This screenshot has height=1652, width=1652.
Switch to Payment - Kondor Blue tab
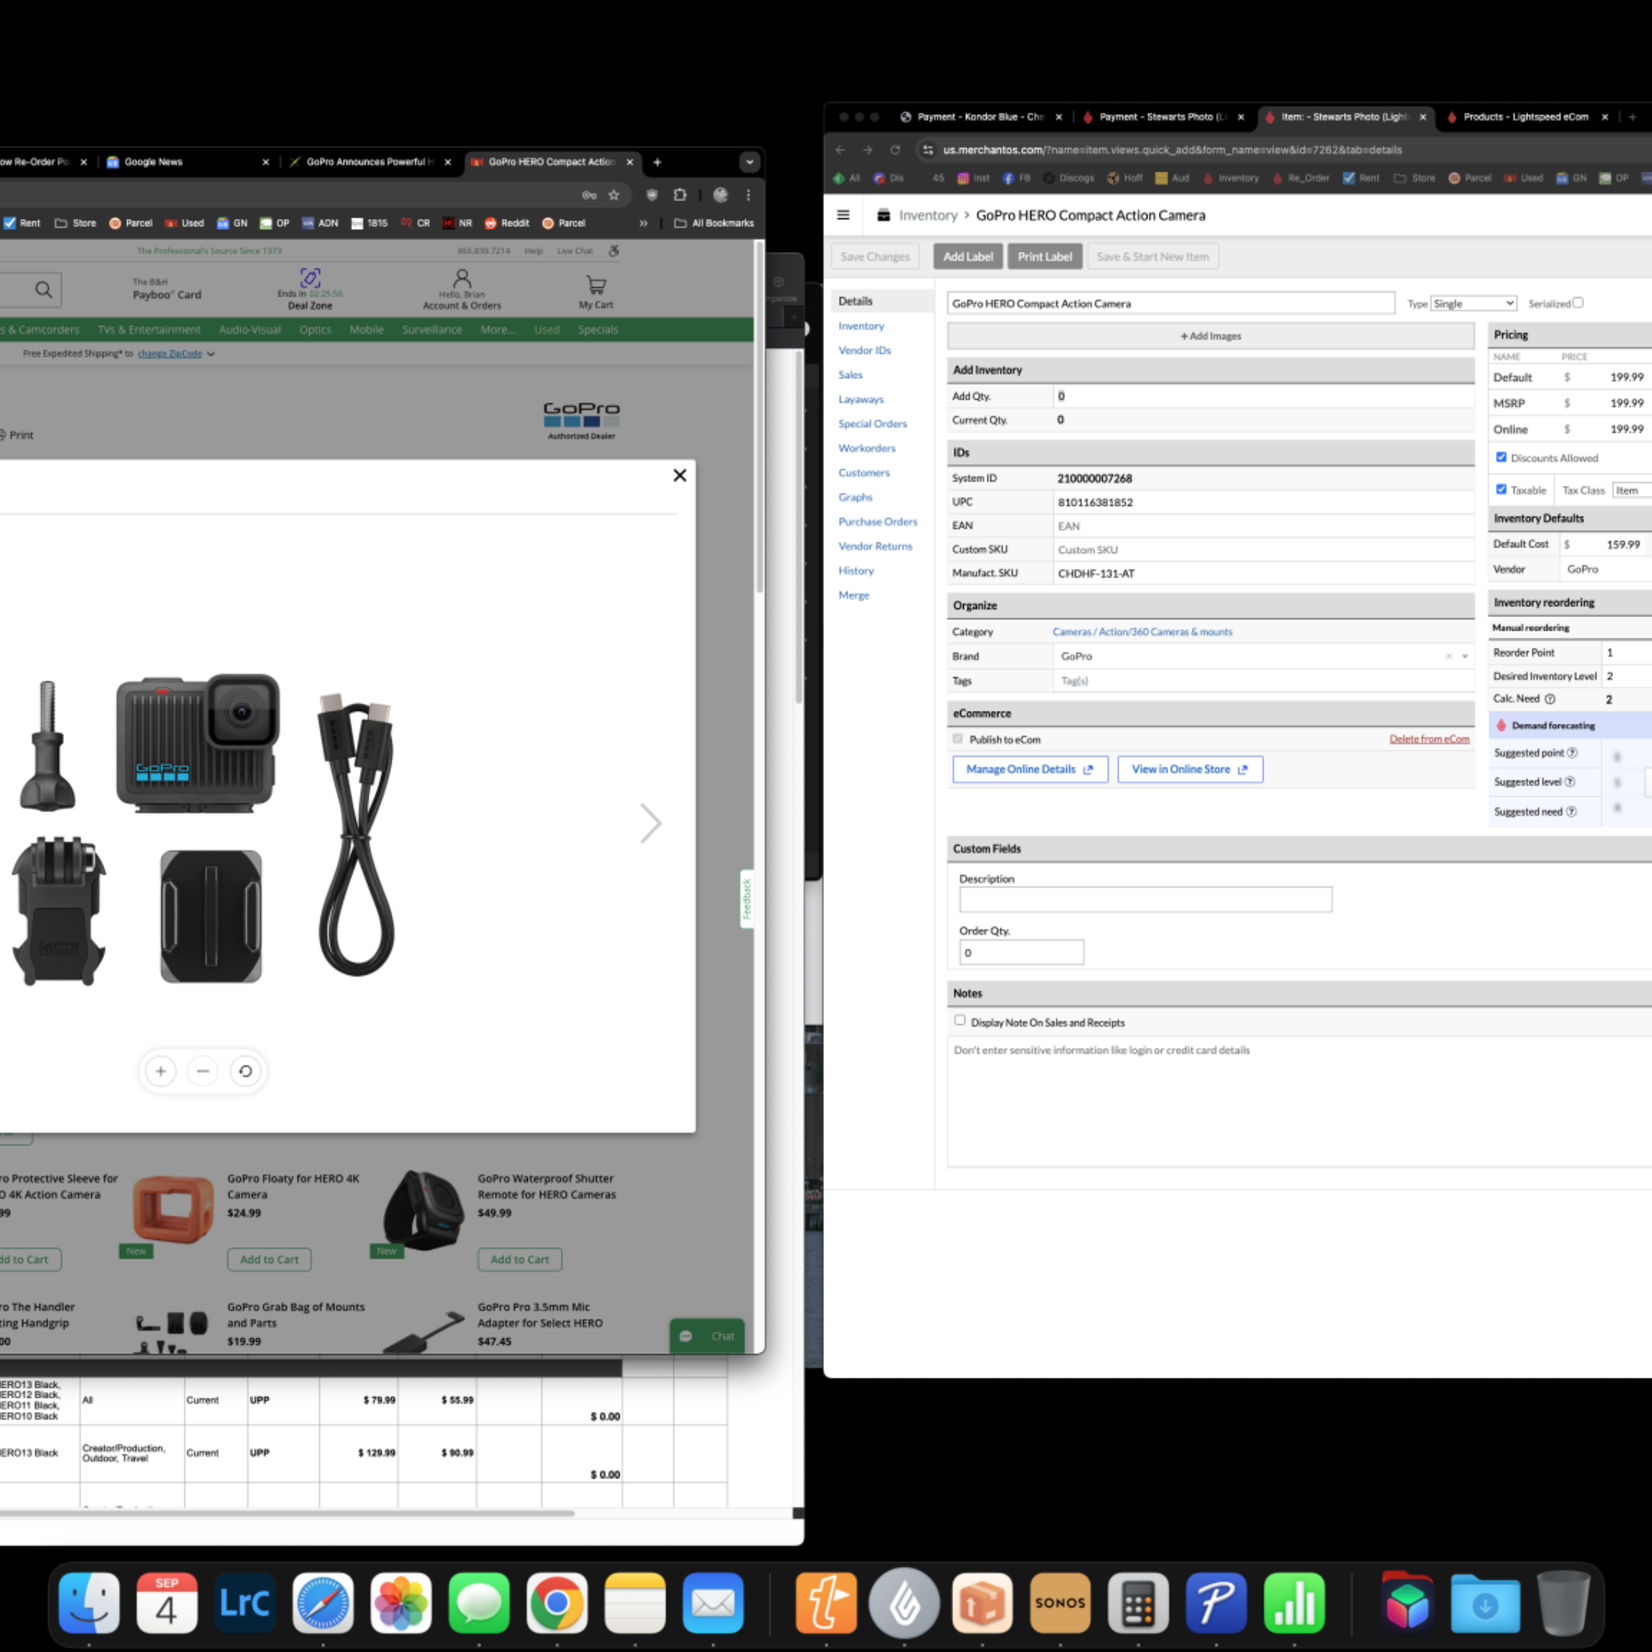click(x=979, y=117)
